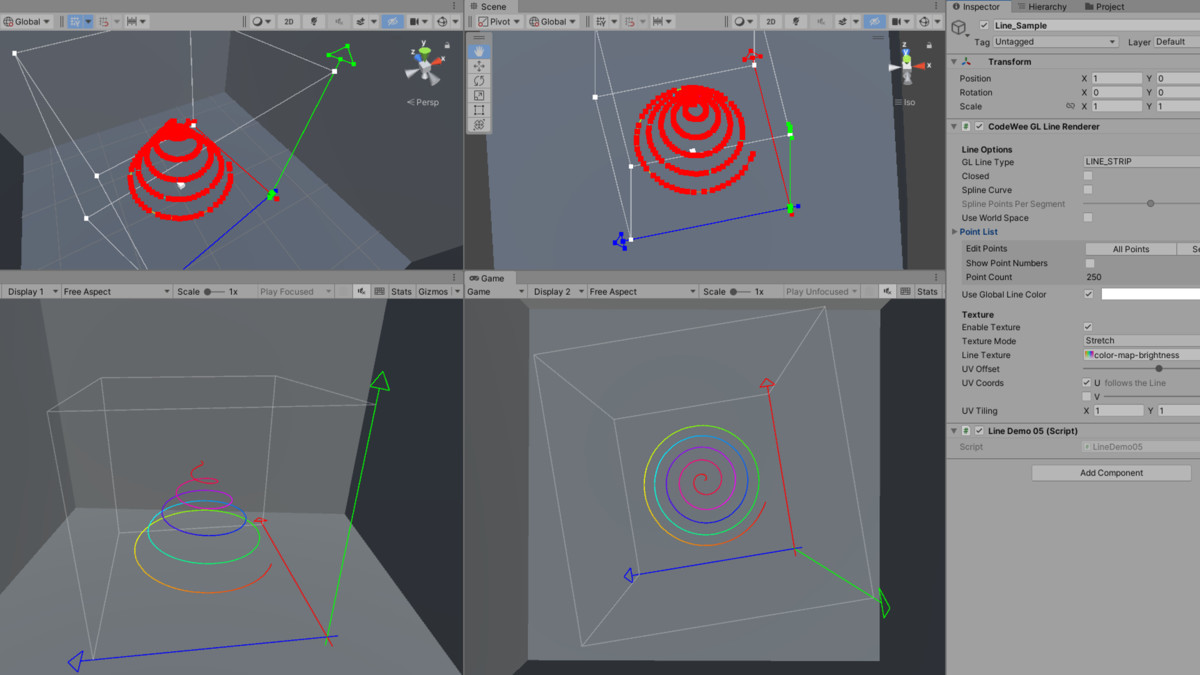This screenshot has width=1200, height=675.
Task: Click the All Points edit mode button
Action: click(1130, 249)
